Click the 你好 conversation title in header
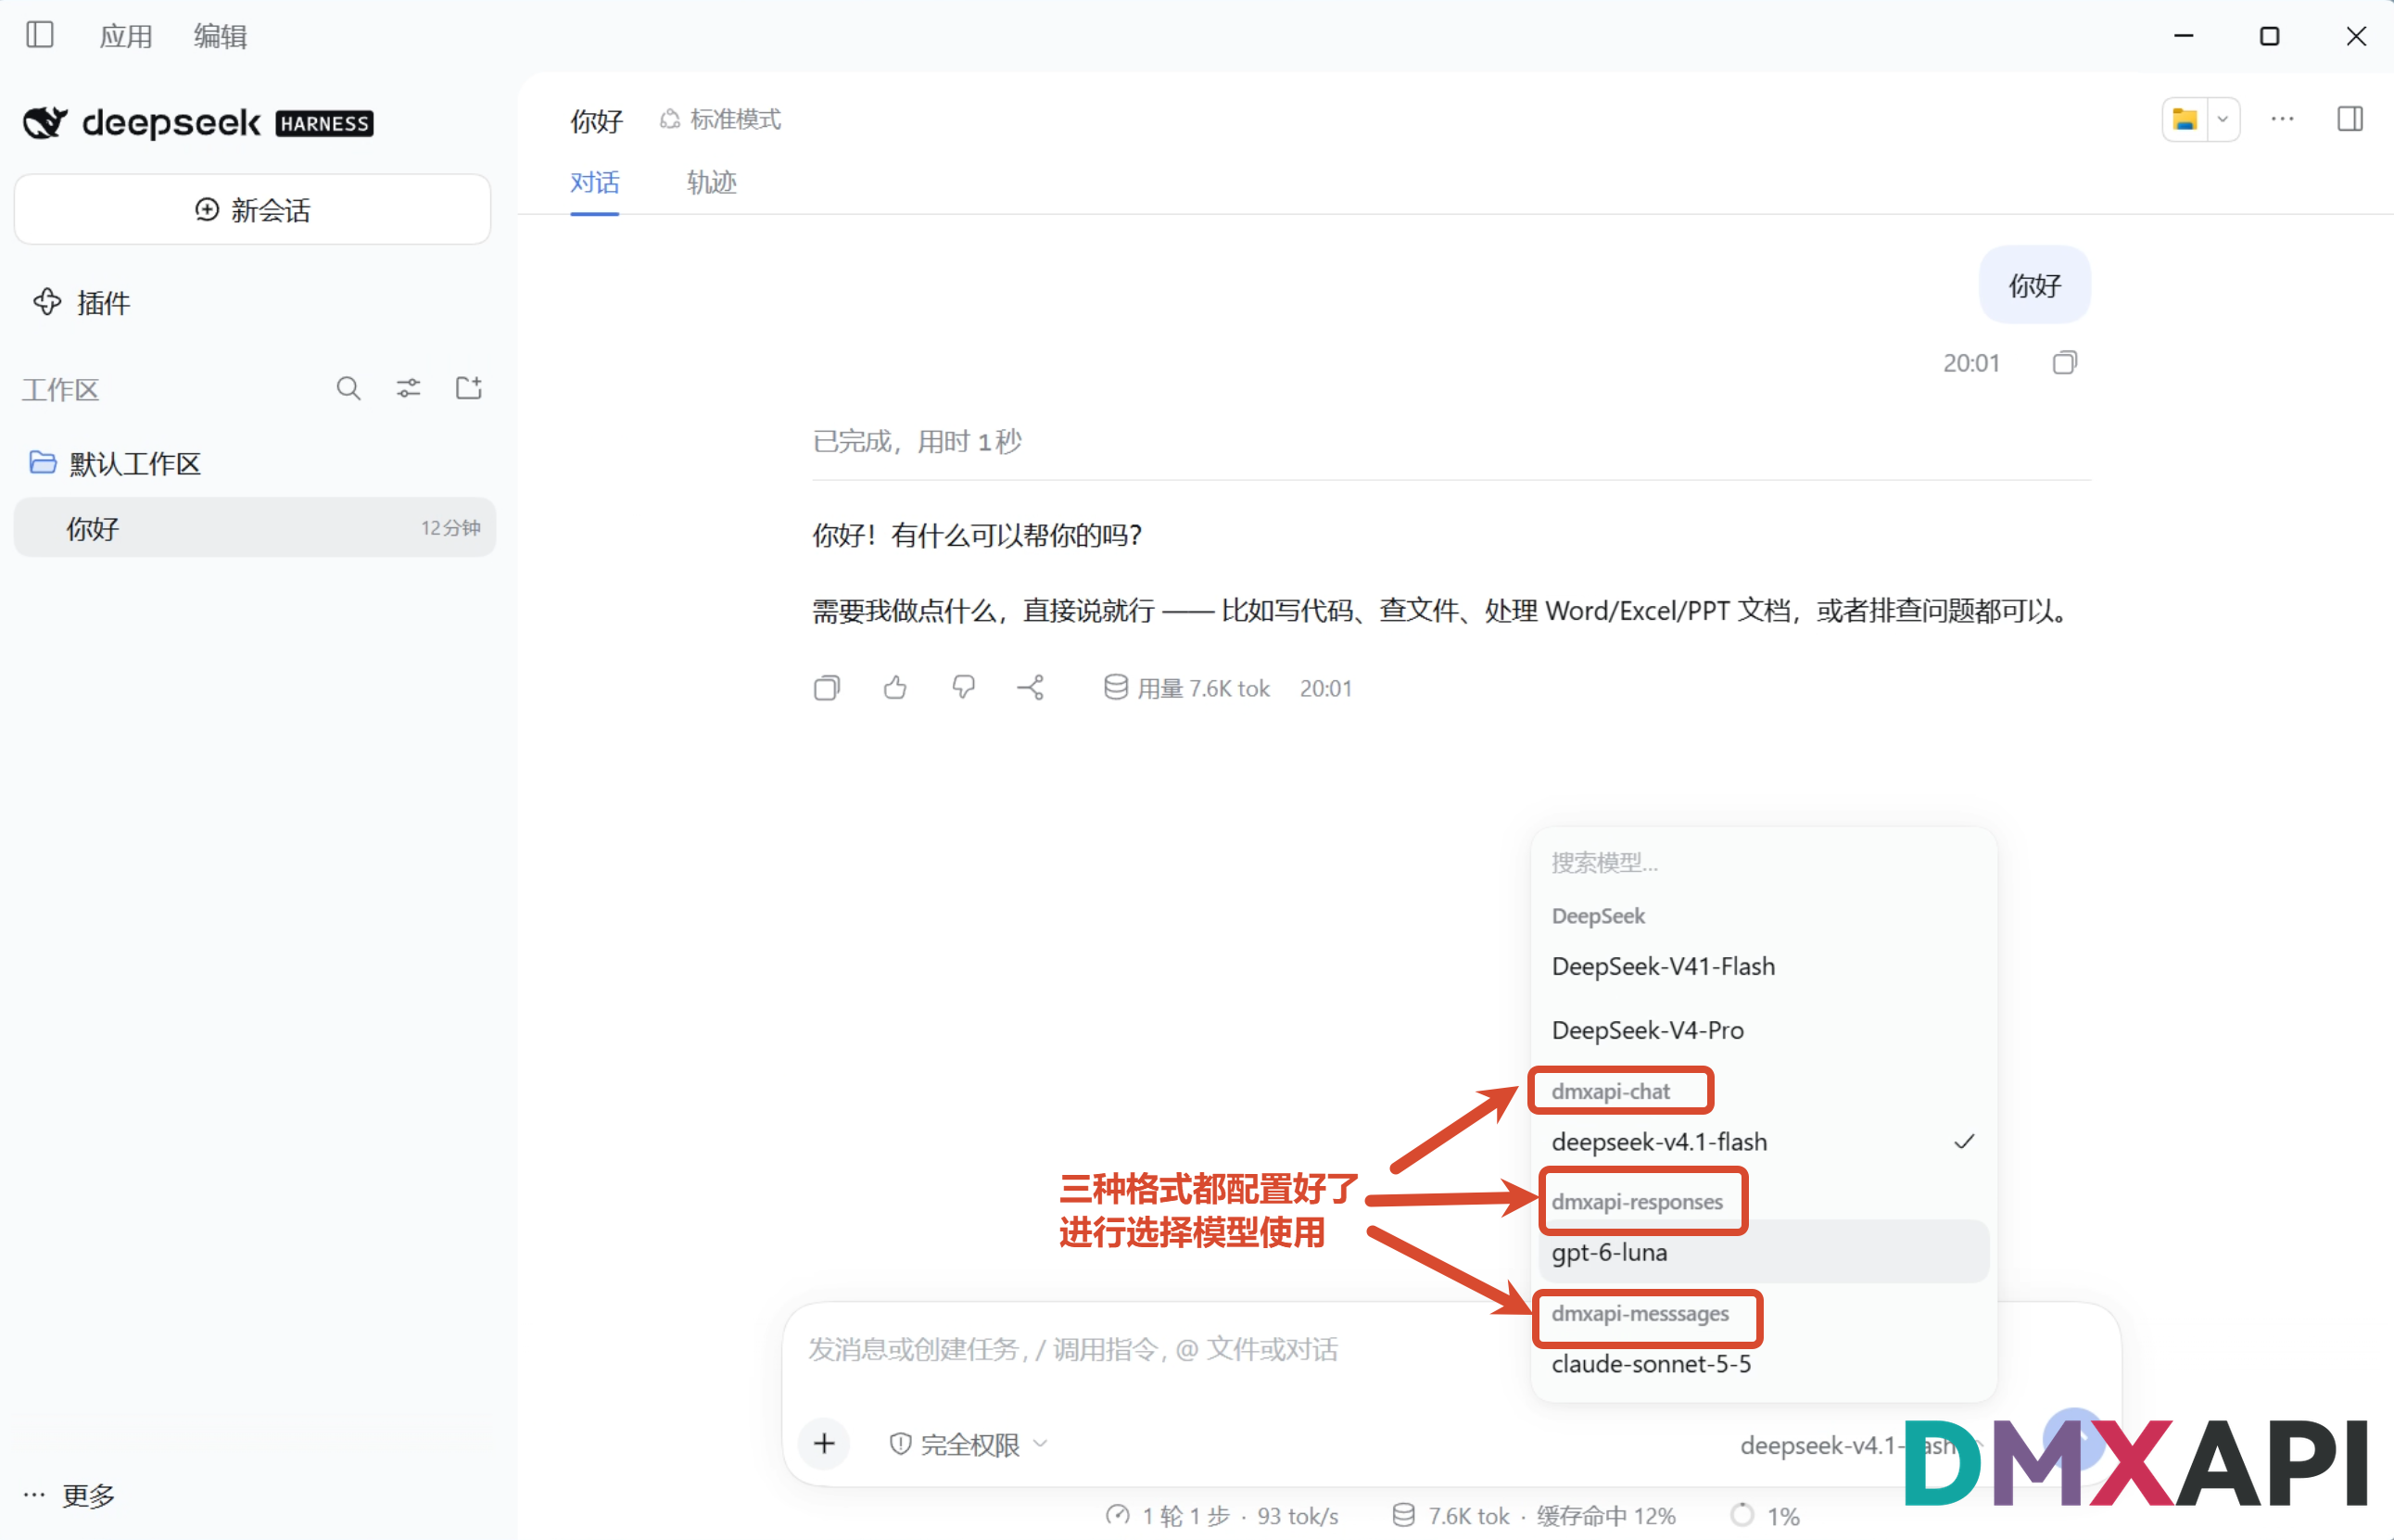The image size is (2394, 1540). [597, 121]
